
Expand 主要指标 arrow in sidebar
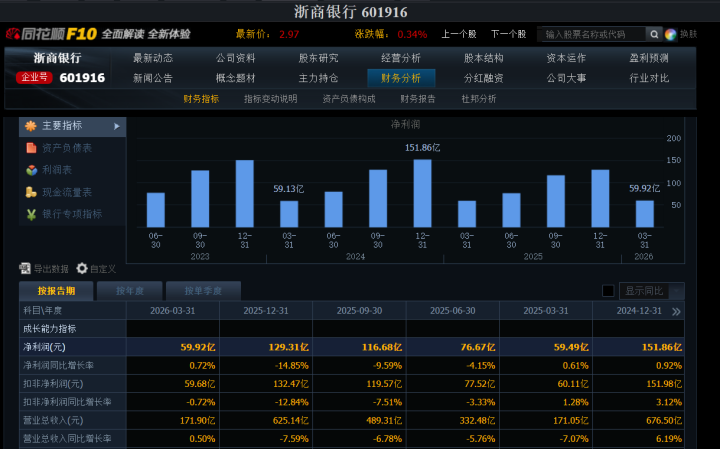pyautogui.click(x=117, y=126)
